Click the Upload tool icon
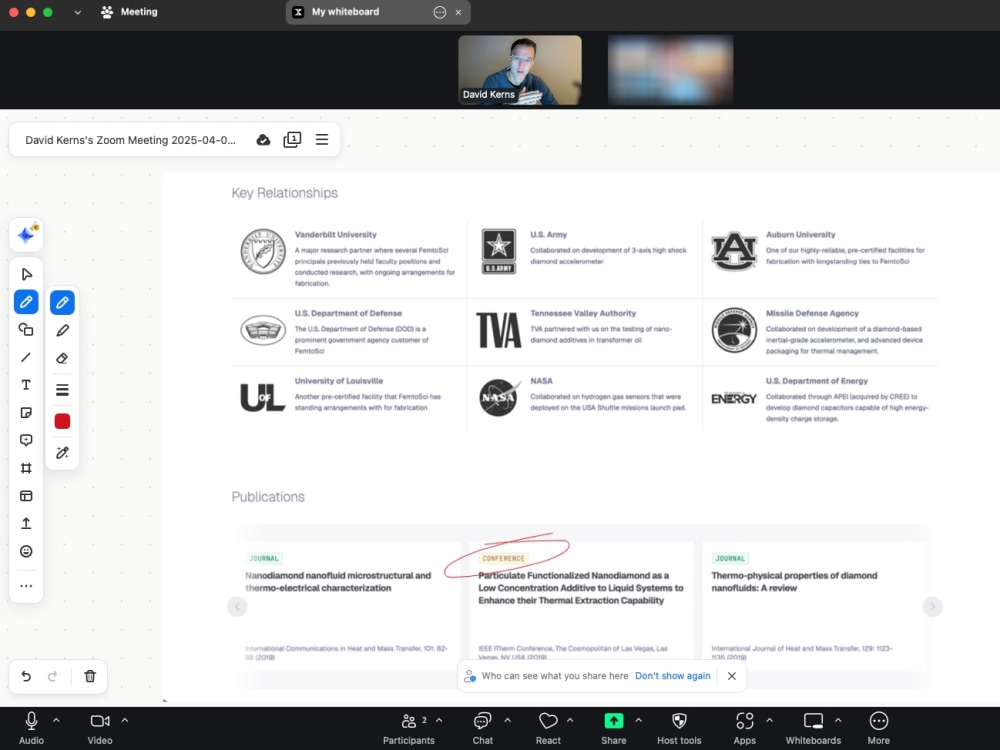 [26, 524]
